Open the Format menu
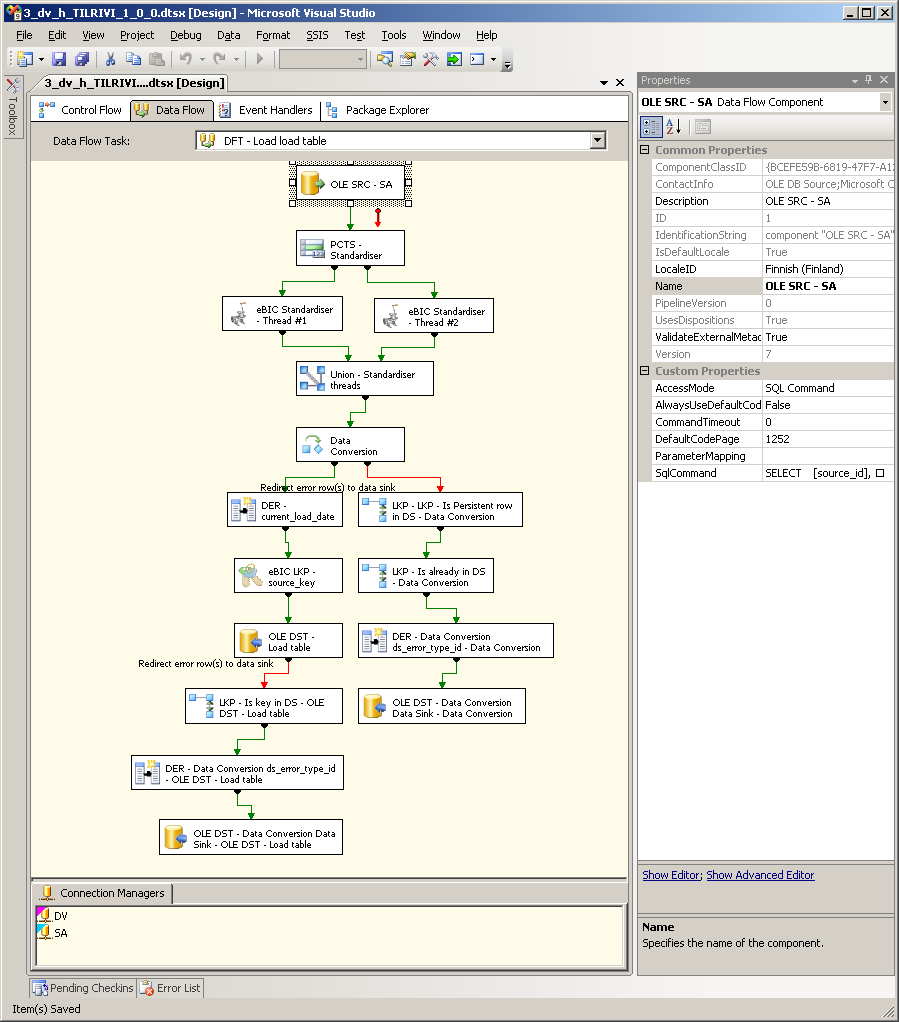 (x=273, y=35)
